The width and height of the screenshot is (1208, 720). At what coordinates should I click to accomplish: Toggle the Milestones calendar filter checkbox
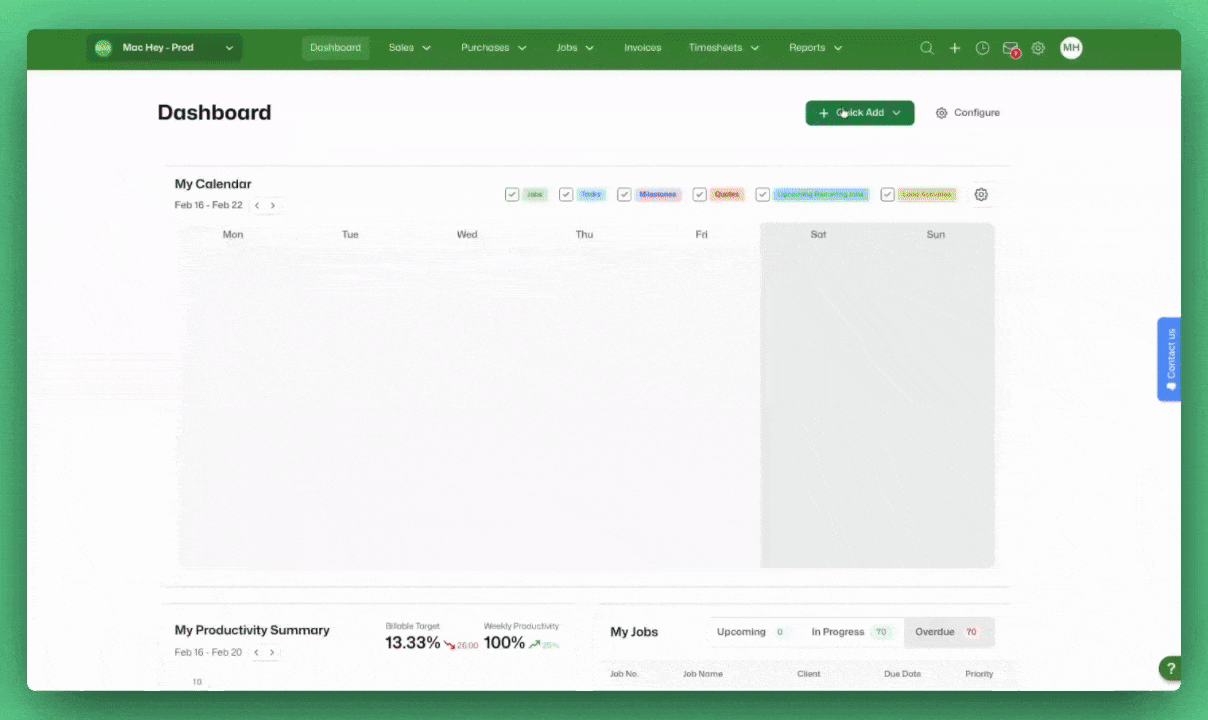(x=624, y=195)
